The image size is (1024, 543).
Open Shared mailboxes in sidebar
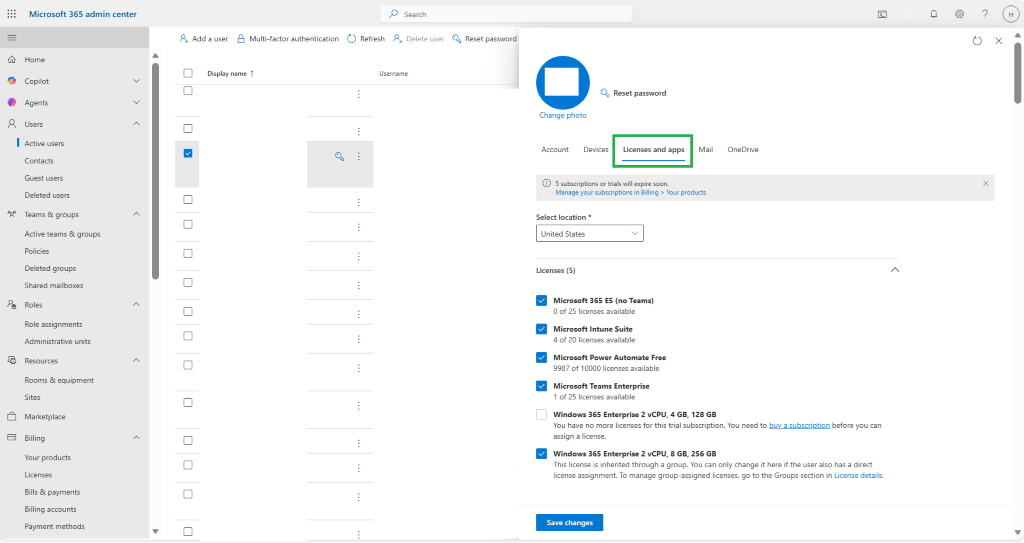click(x=54, y=286)
